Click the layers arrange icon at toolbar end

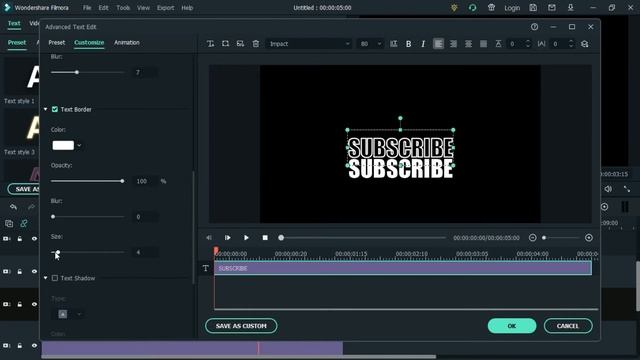click(585, 44)
